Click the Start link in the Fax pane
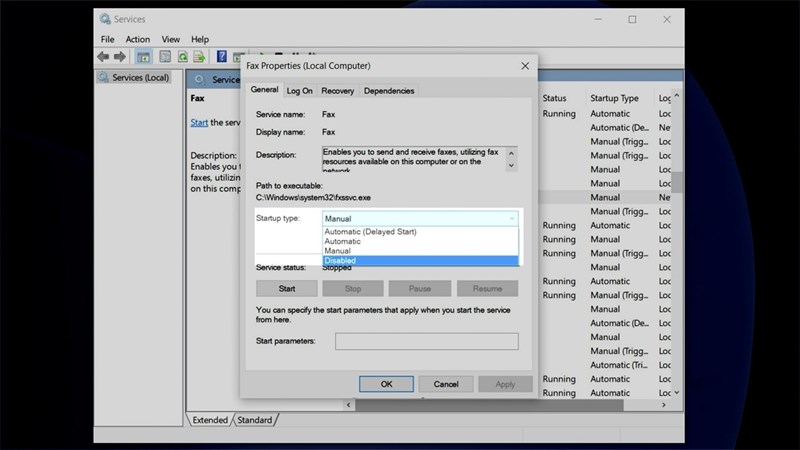Screen dimensions: 800x450 coord(199,122)
